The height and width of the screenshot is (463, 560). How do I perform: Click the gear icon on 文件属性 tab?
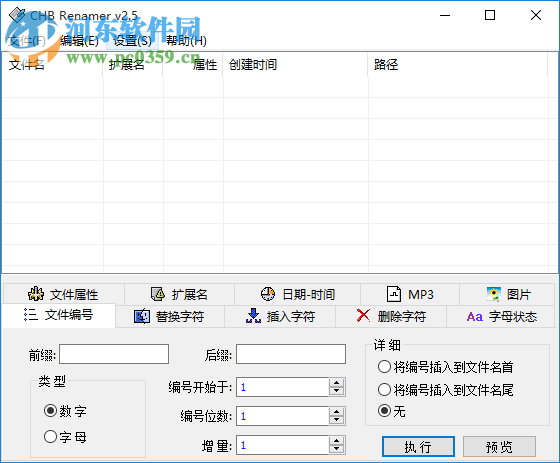click(36, 294)
